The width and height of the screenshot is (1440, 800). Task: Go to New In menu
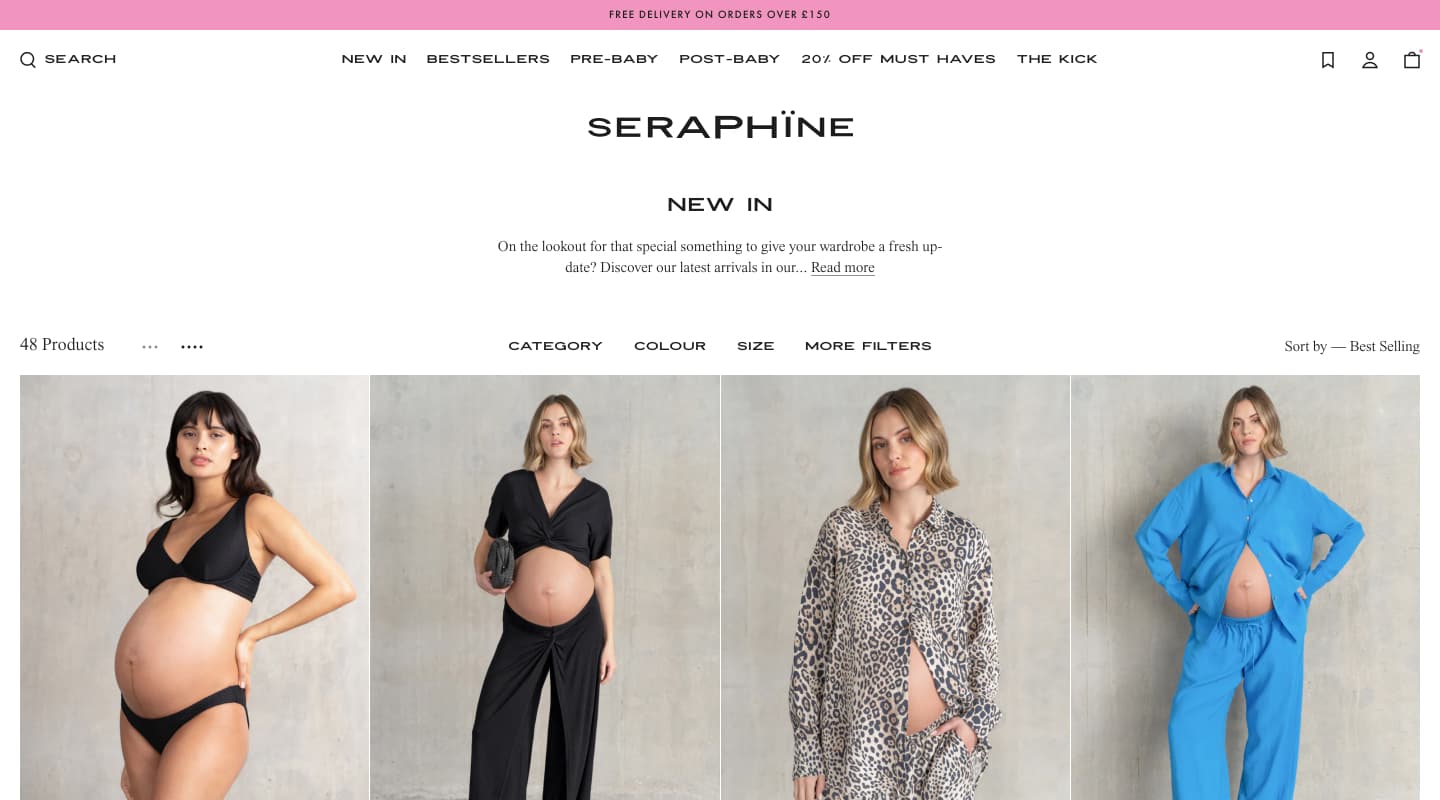[x=374, y=59]
